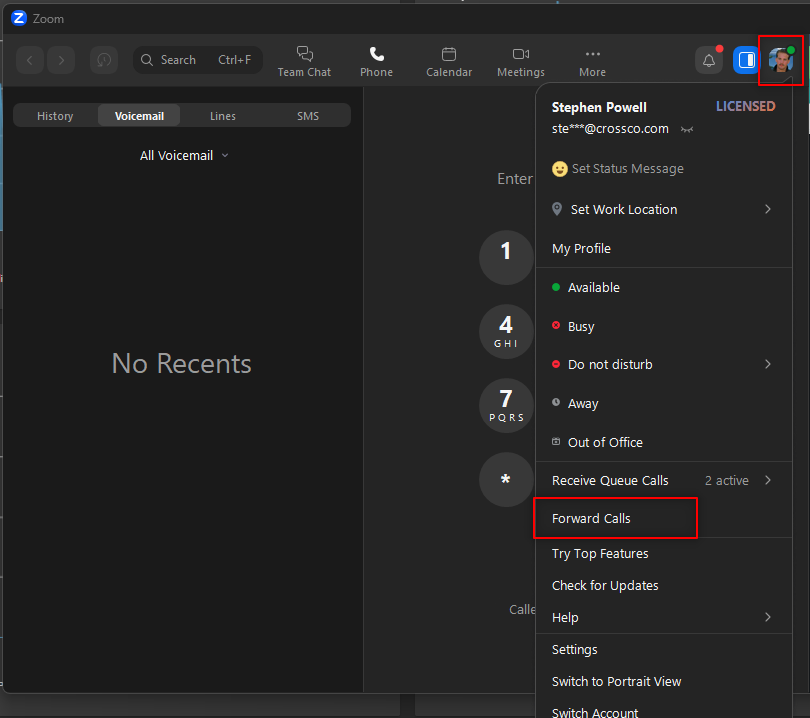810x718 pixels.
Task: Open the Meetings camera icon
Action: pos(521,54)
